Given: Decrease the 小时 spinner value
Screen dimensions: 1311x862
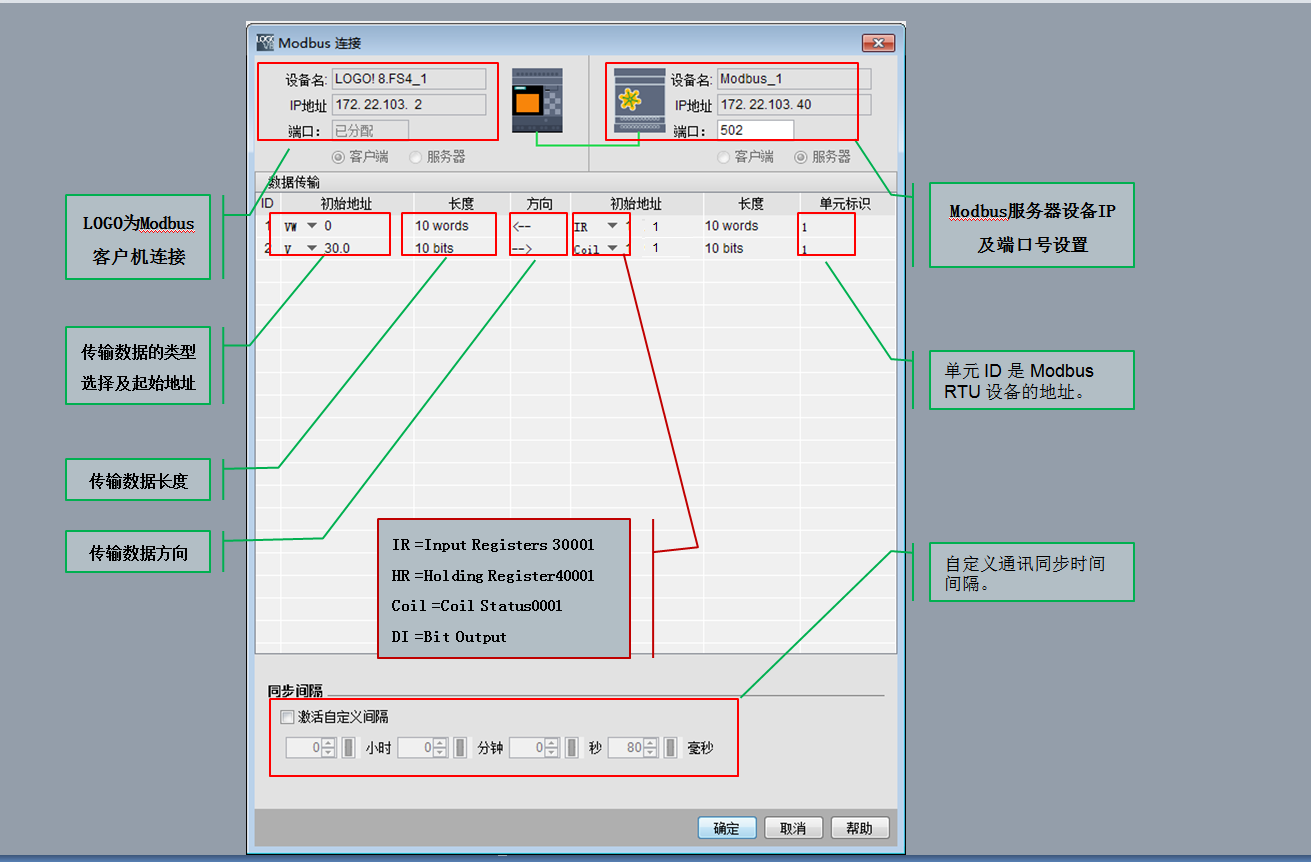Looking at the screenshot, I should click(x=328, y=753).
